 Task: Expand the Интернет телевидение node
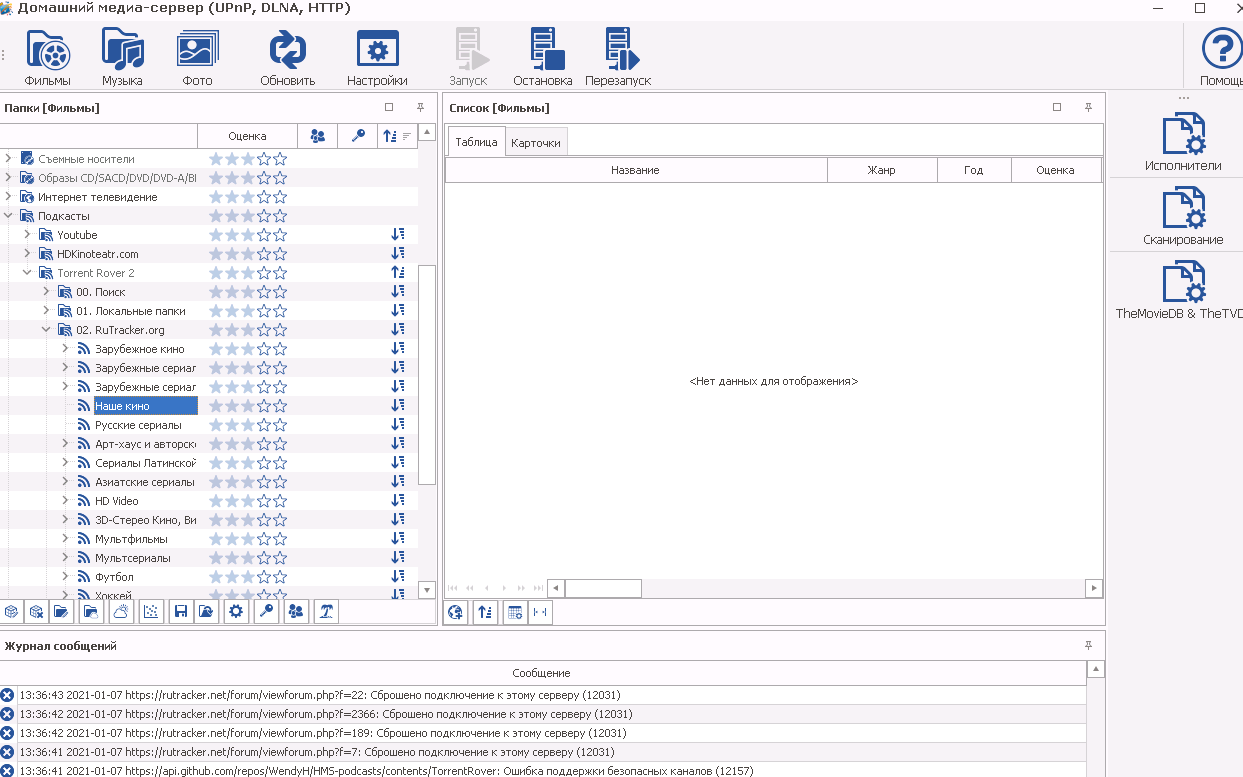(x=8, y=197)
